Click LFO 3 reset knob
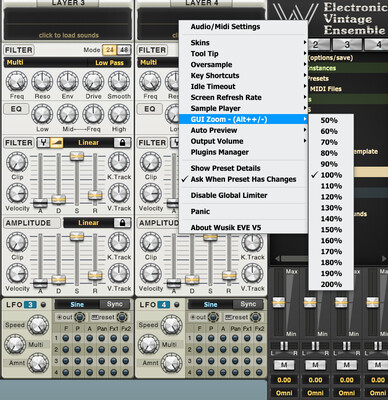 (122, 317)
